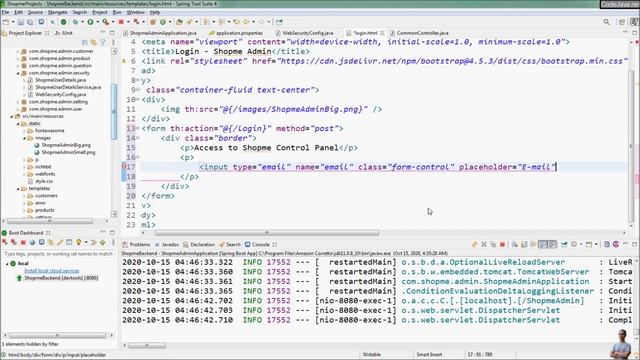
Task: Click the Search magnifier icon at toolbar right
Action: pyautogui.click(x=607, y=22)
